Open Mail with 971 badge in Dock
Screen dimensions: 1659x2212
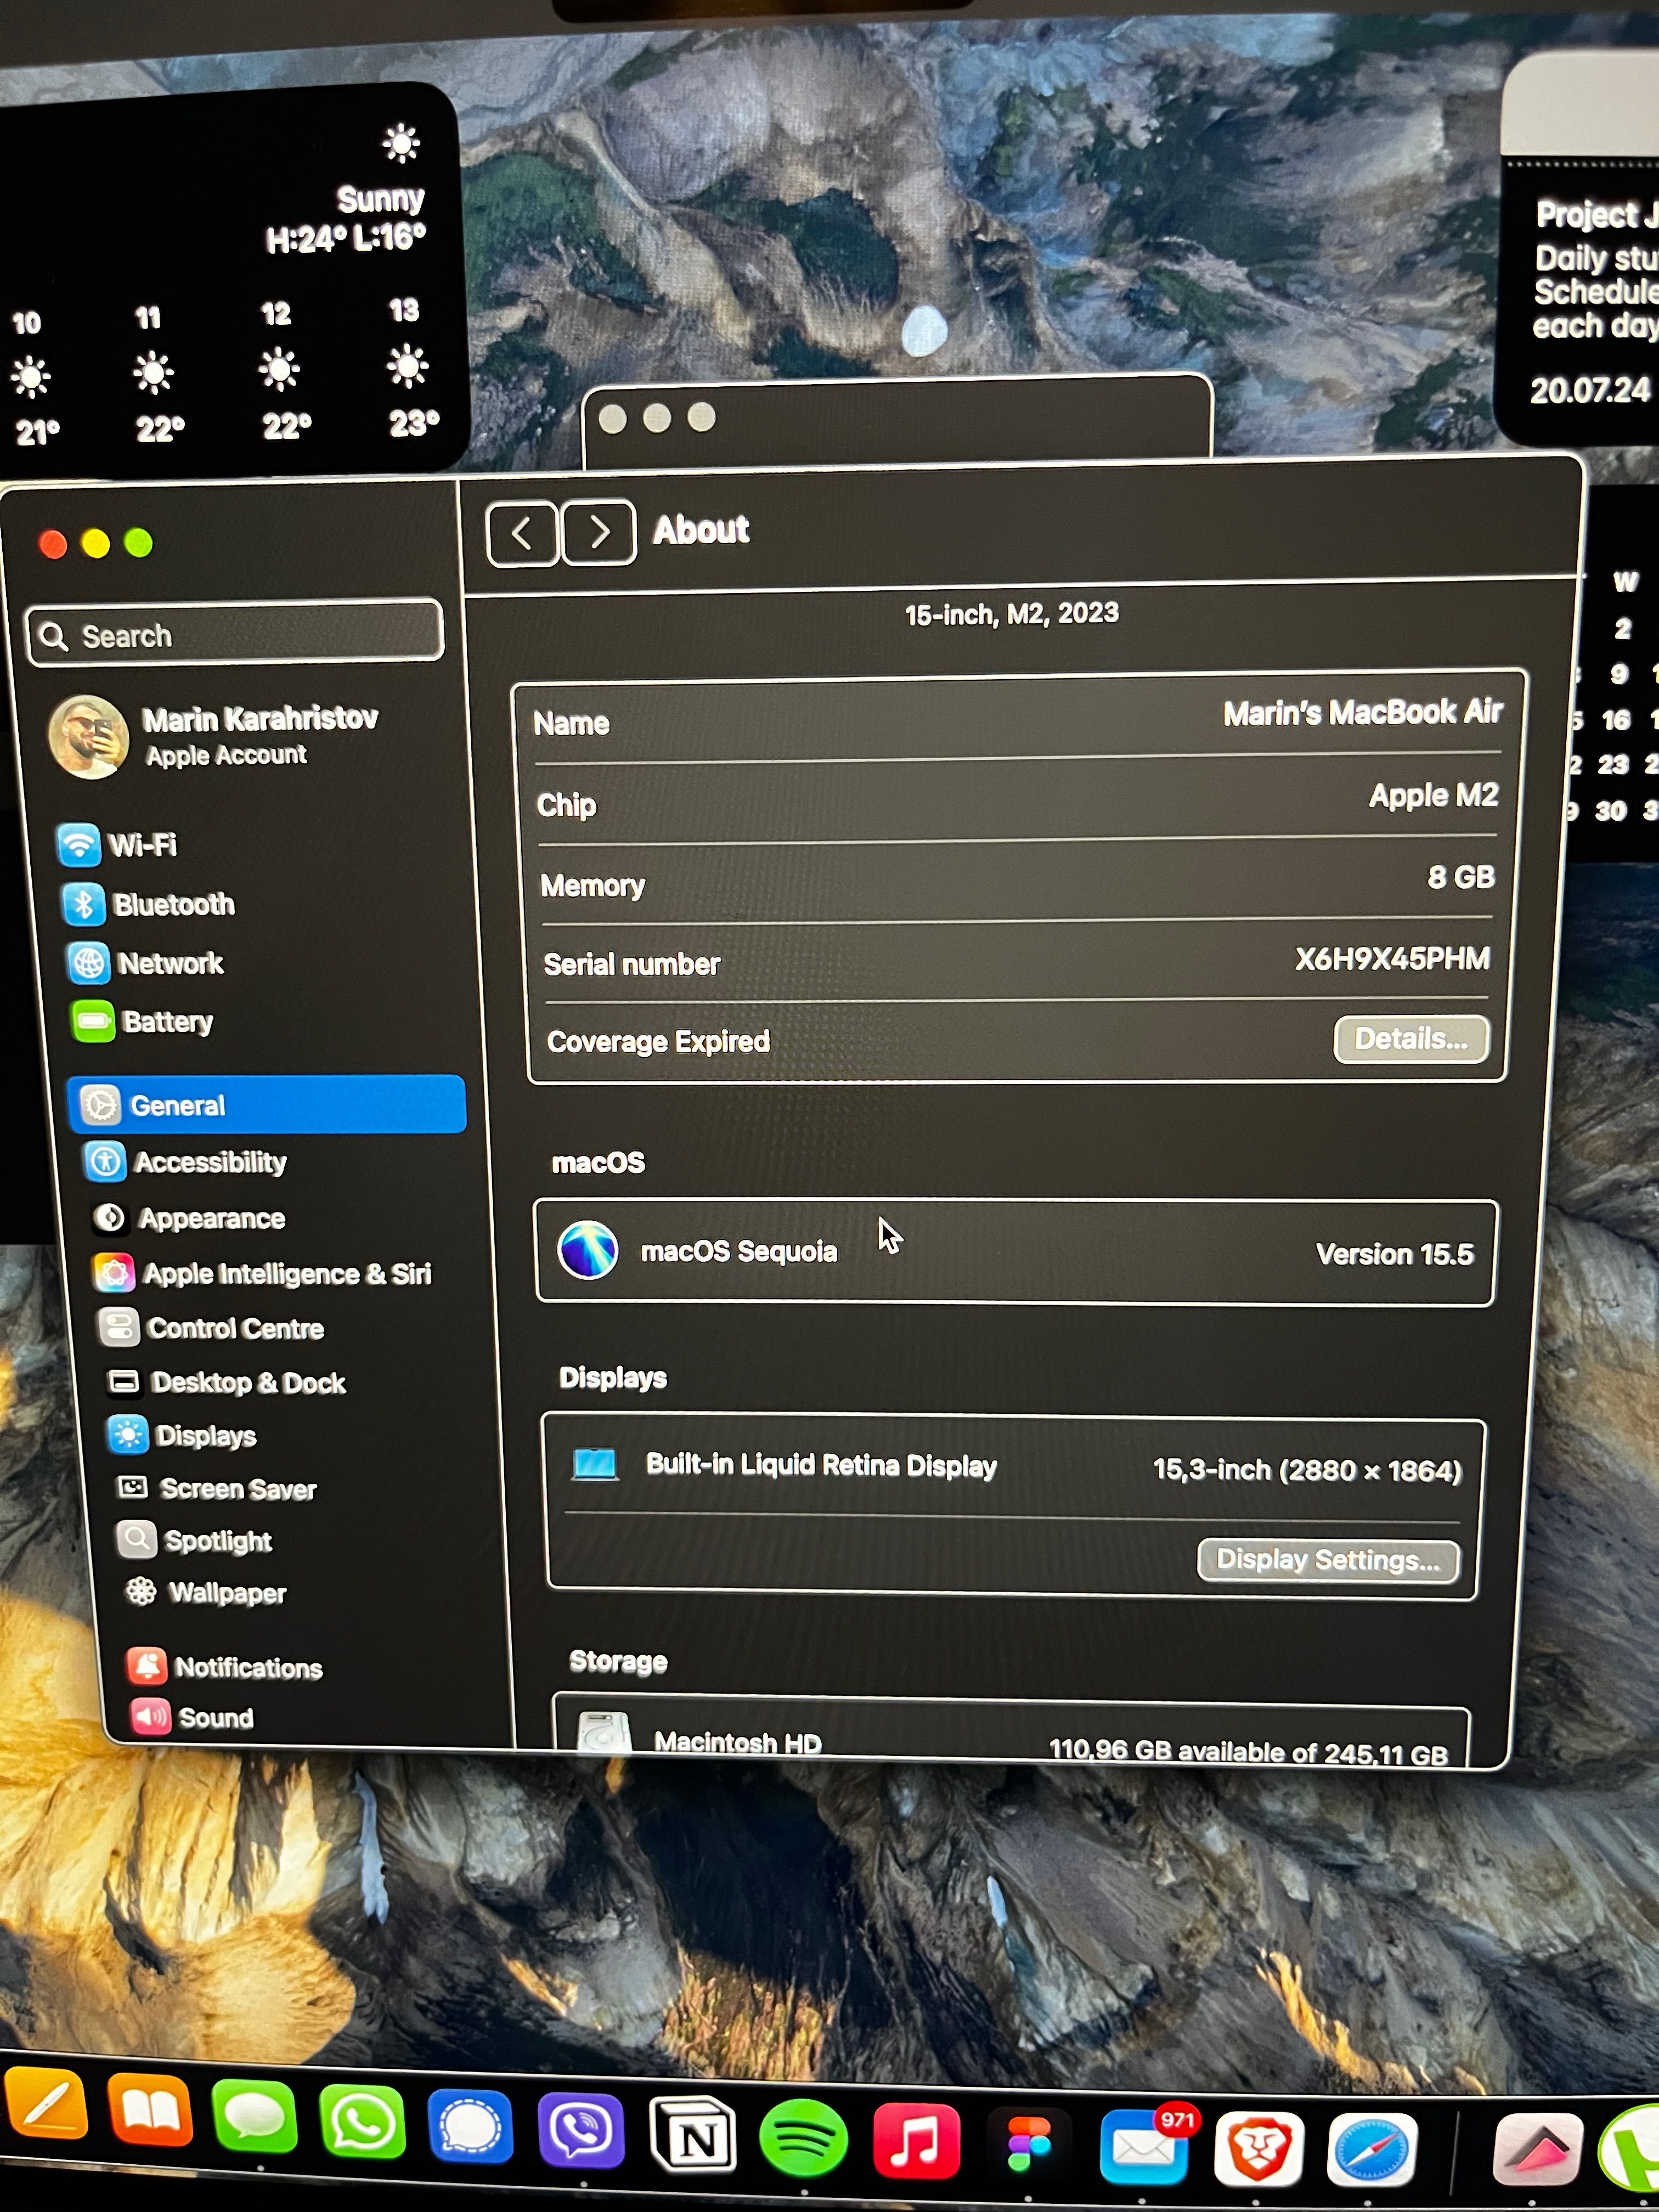[1143, 2146]
